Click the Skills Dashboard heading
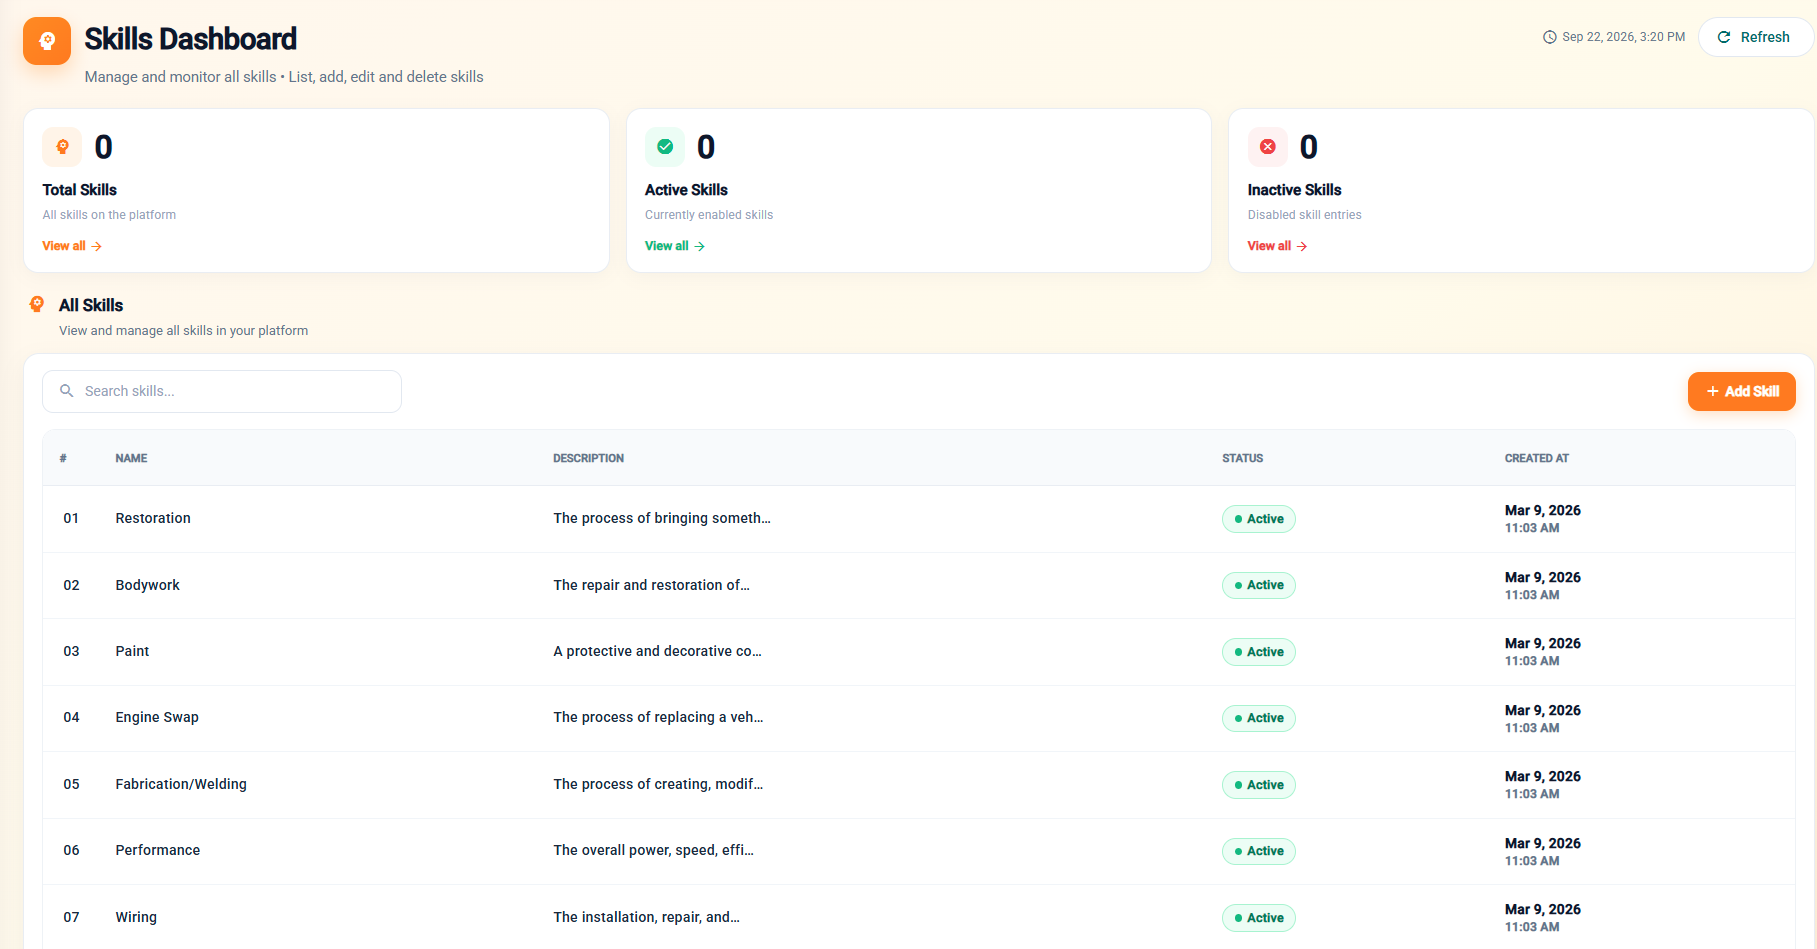This screenshot has width=1817, height=949. (190, 39)
